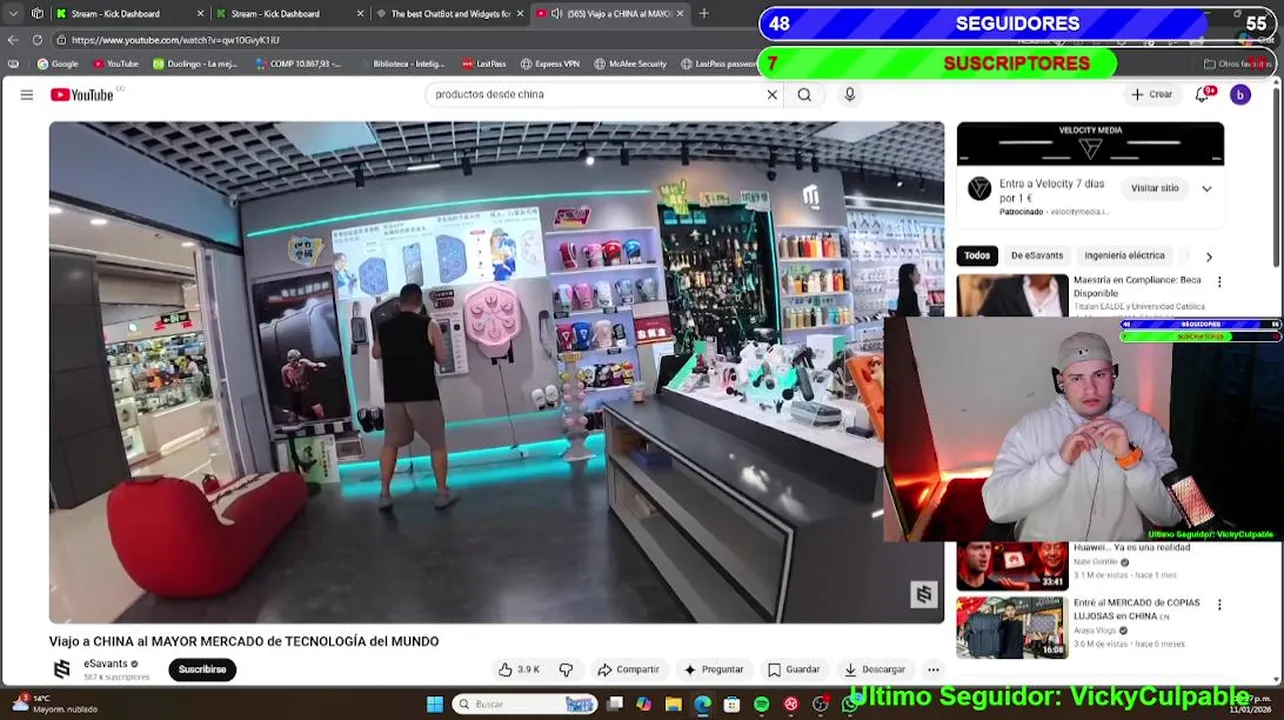
Task: Open the weather widget showing 14°C
Action: pos(55,703)
